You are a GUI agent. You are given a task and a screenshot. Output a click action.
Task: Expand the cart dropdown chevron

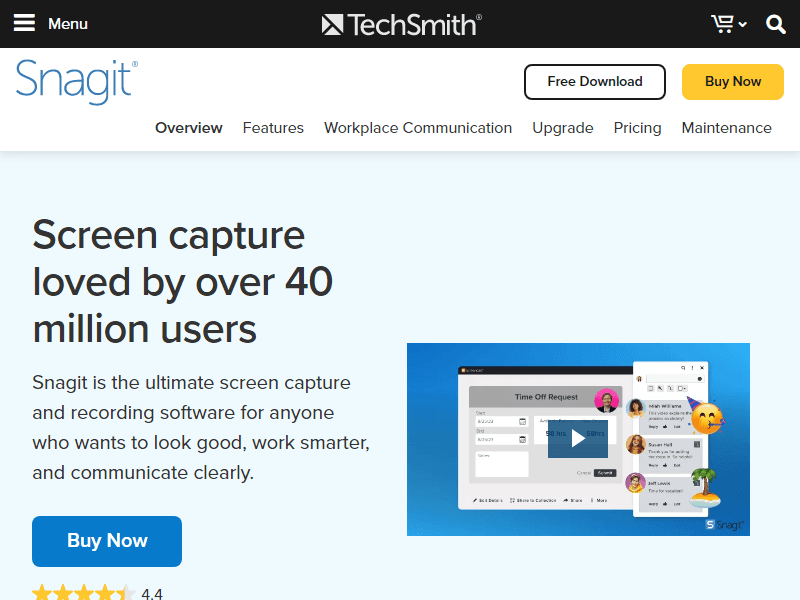click(743, 25)
